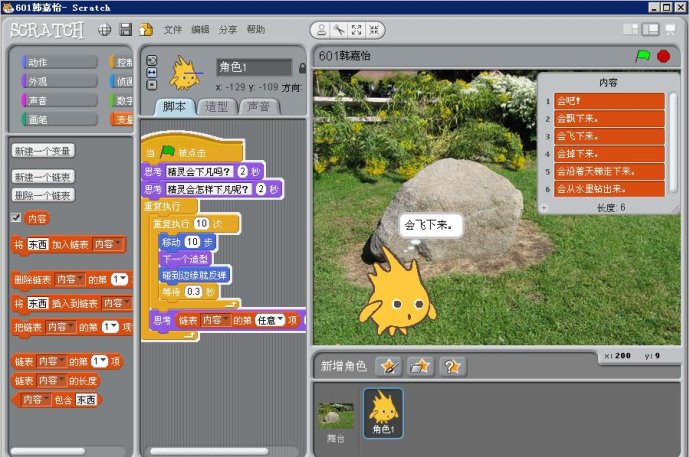The width and height of the screenshot is (690, 457).
Task: Select the duplicate stamp tool
Action: (x=321, y=30)
